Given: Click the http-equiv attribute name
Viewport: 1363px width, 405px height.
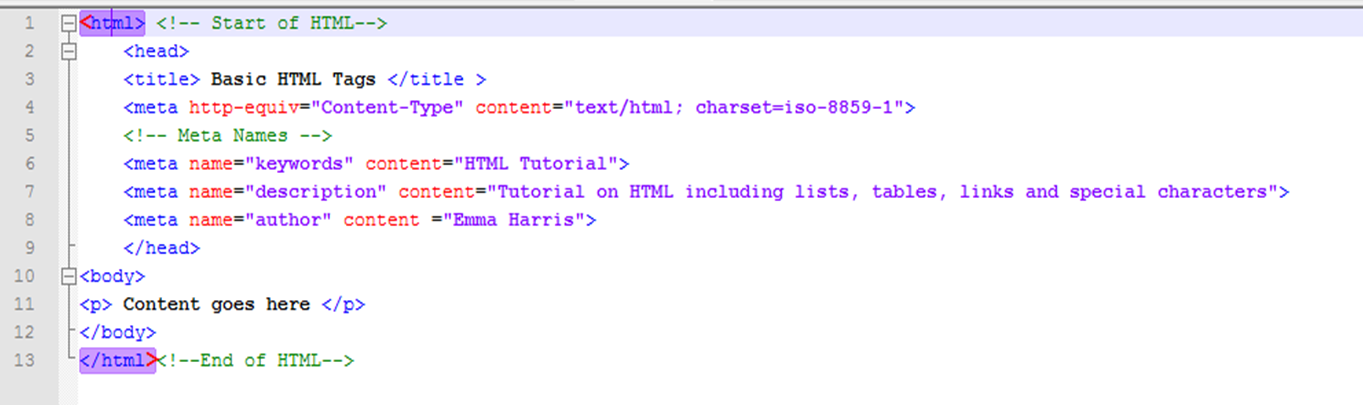Looking at the screenshot, I should click(233, 107).
